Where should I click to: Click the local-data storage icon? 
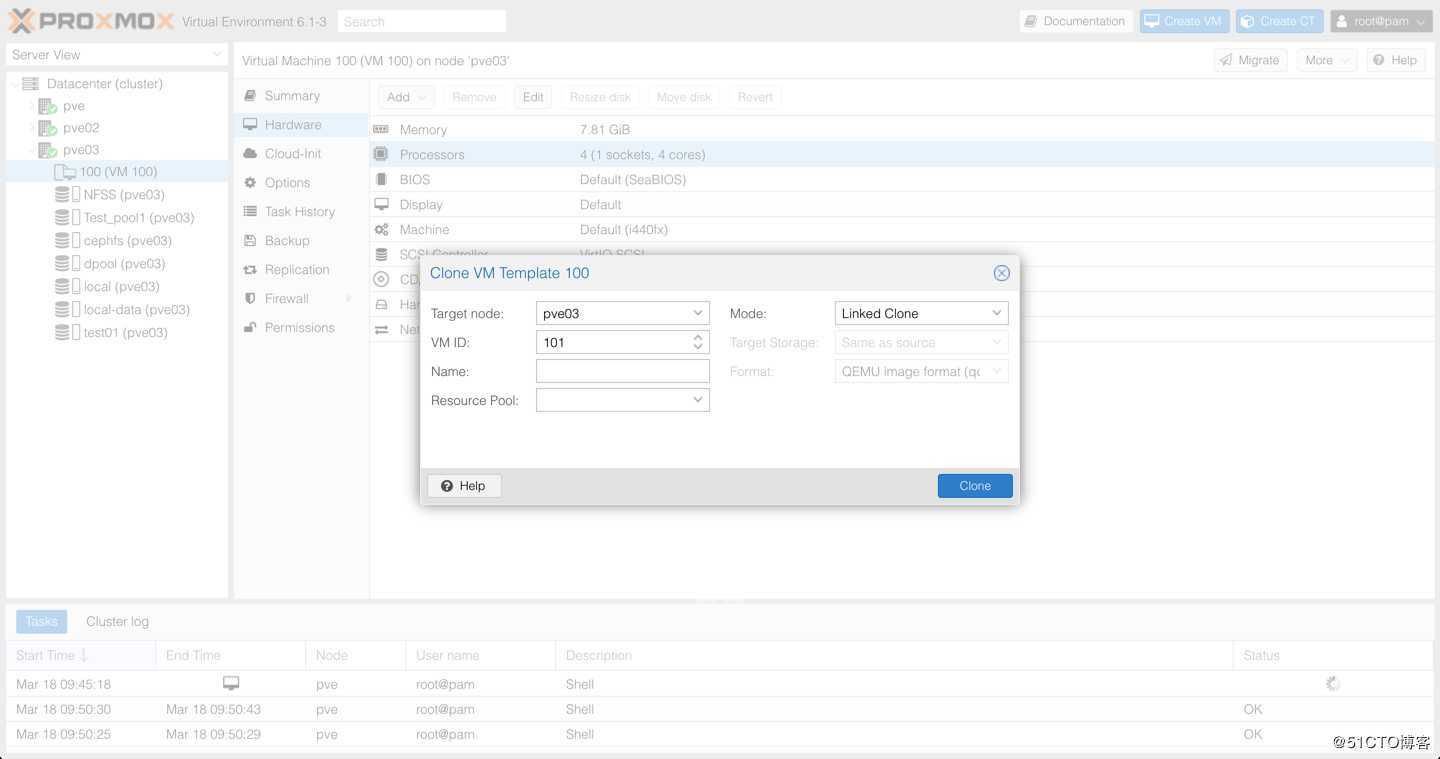(x=67, y=310)
